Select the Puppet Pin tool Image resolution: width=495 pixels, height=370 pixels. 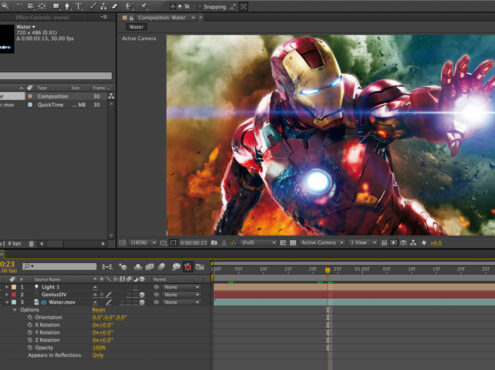pyautogui.click(x=144, y=6)
